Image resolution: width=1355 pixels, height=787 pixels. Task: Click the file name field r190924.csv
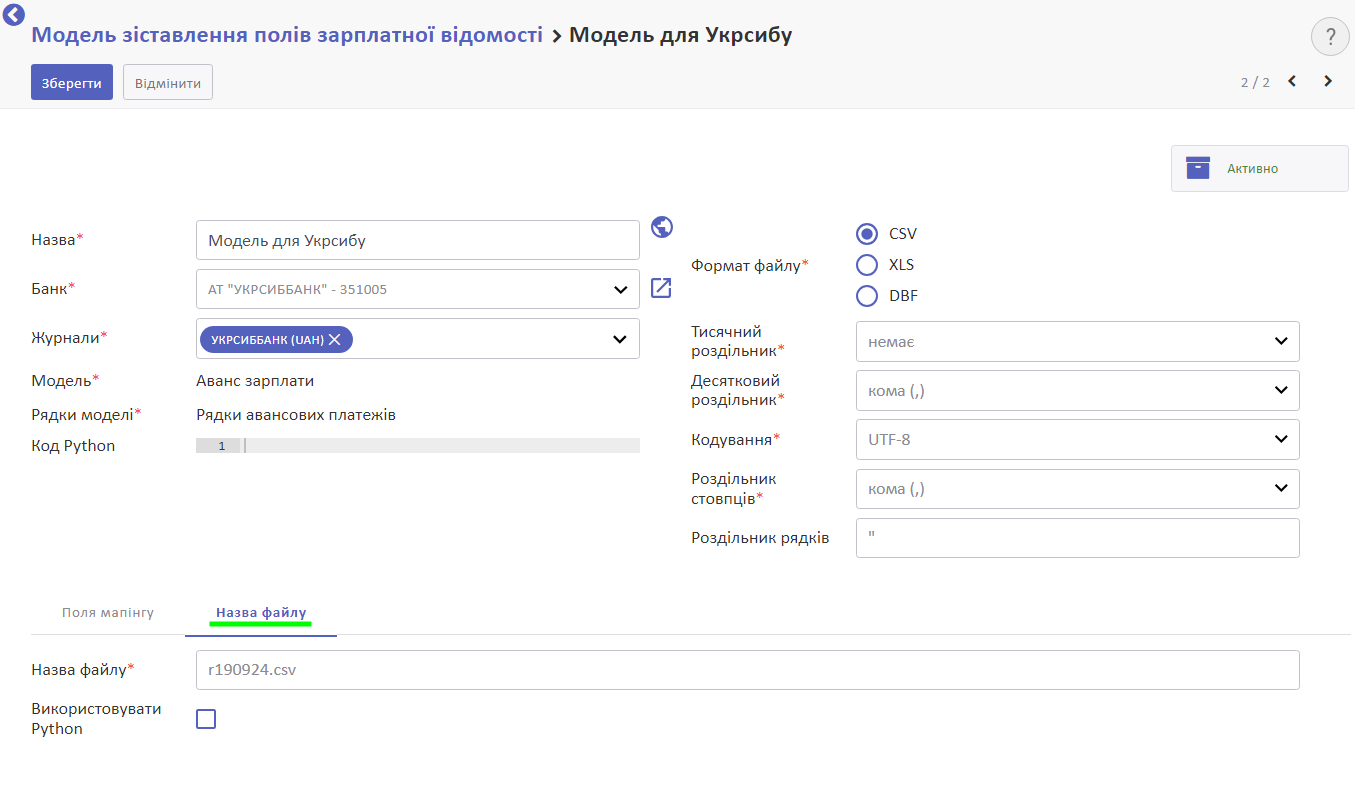(748, 670)
